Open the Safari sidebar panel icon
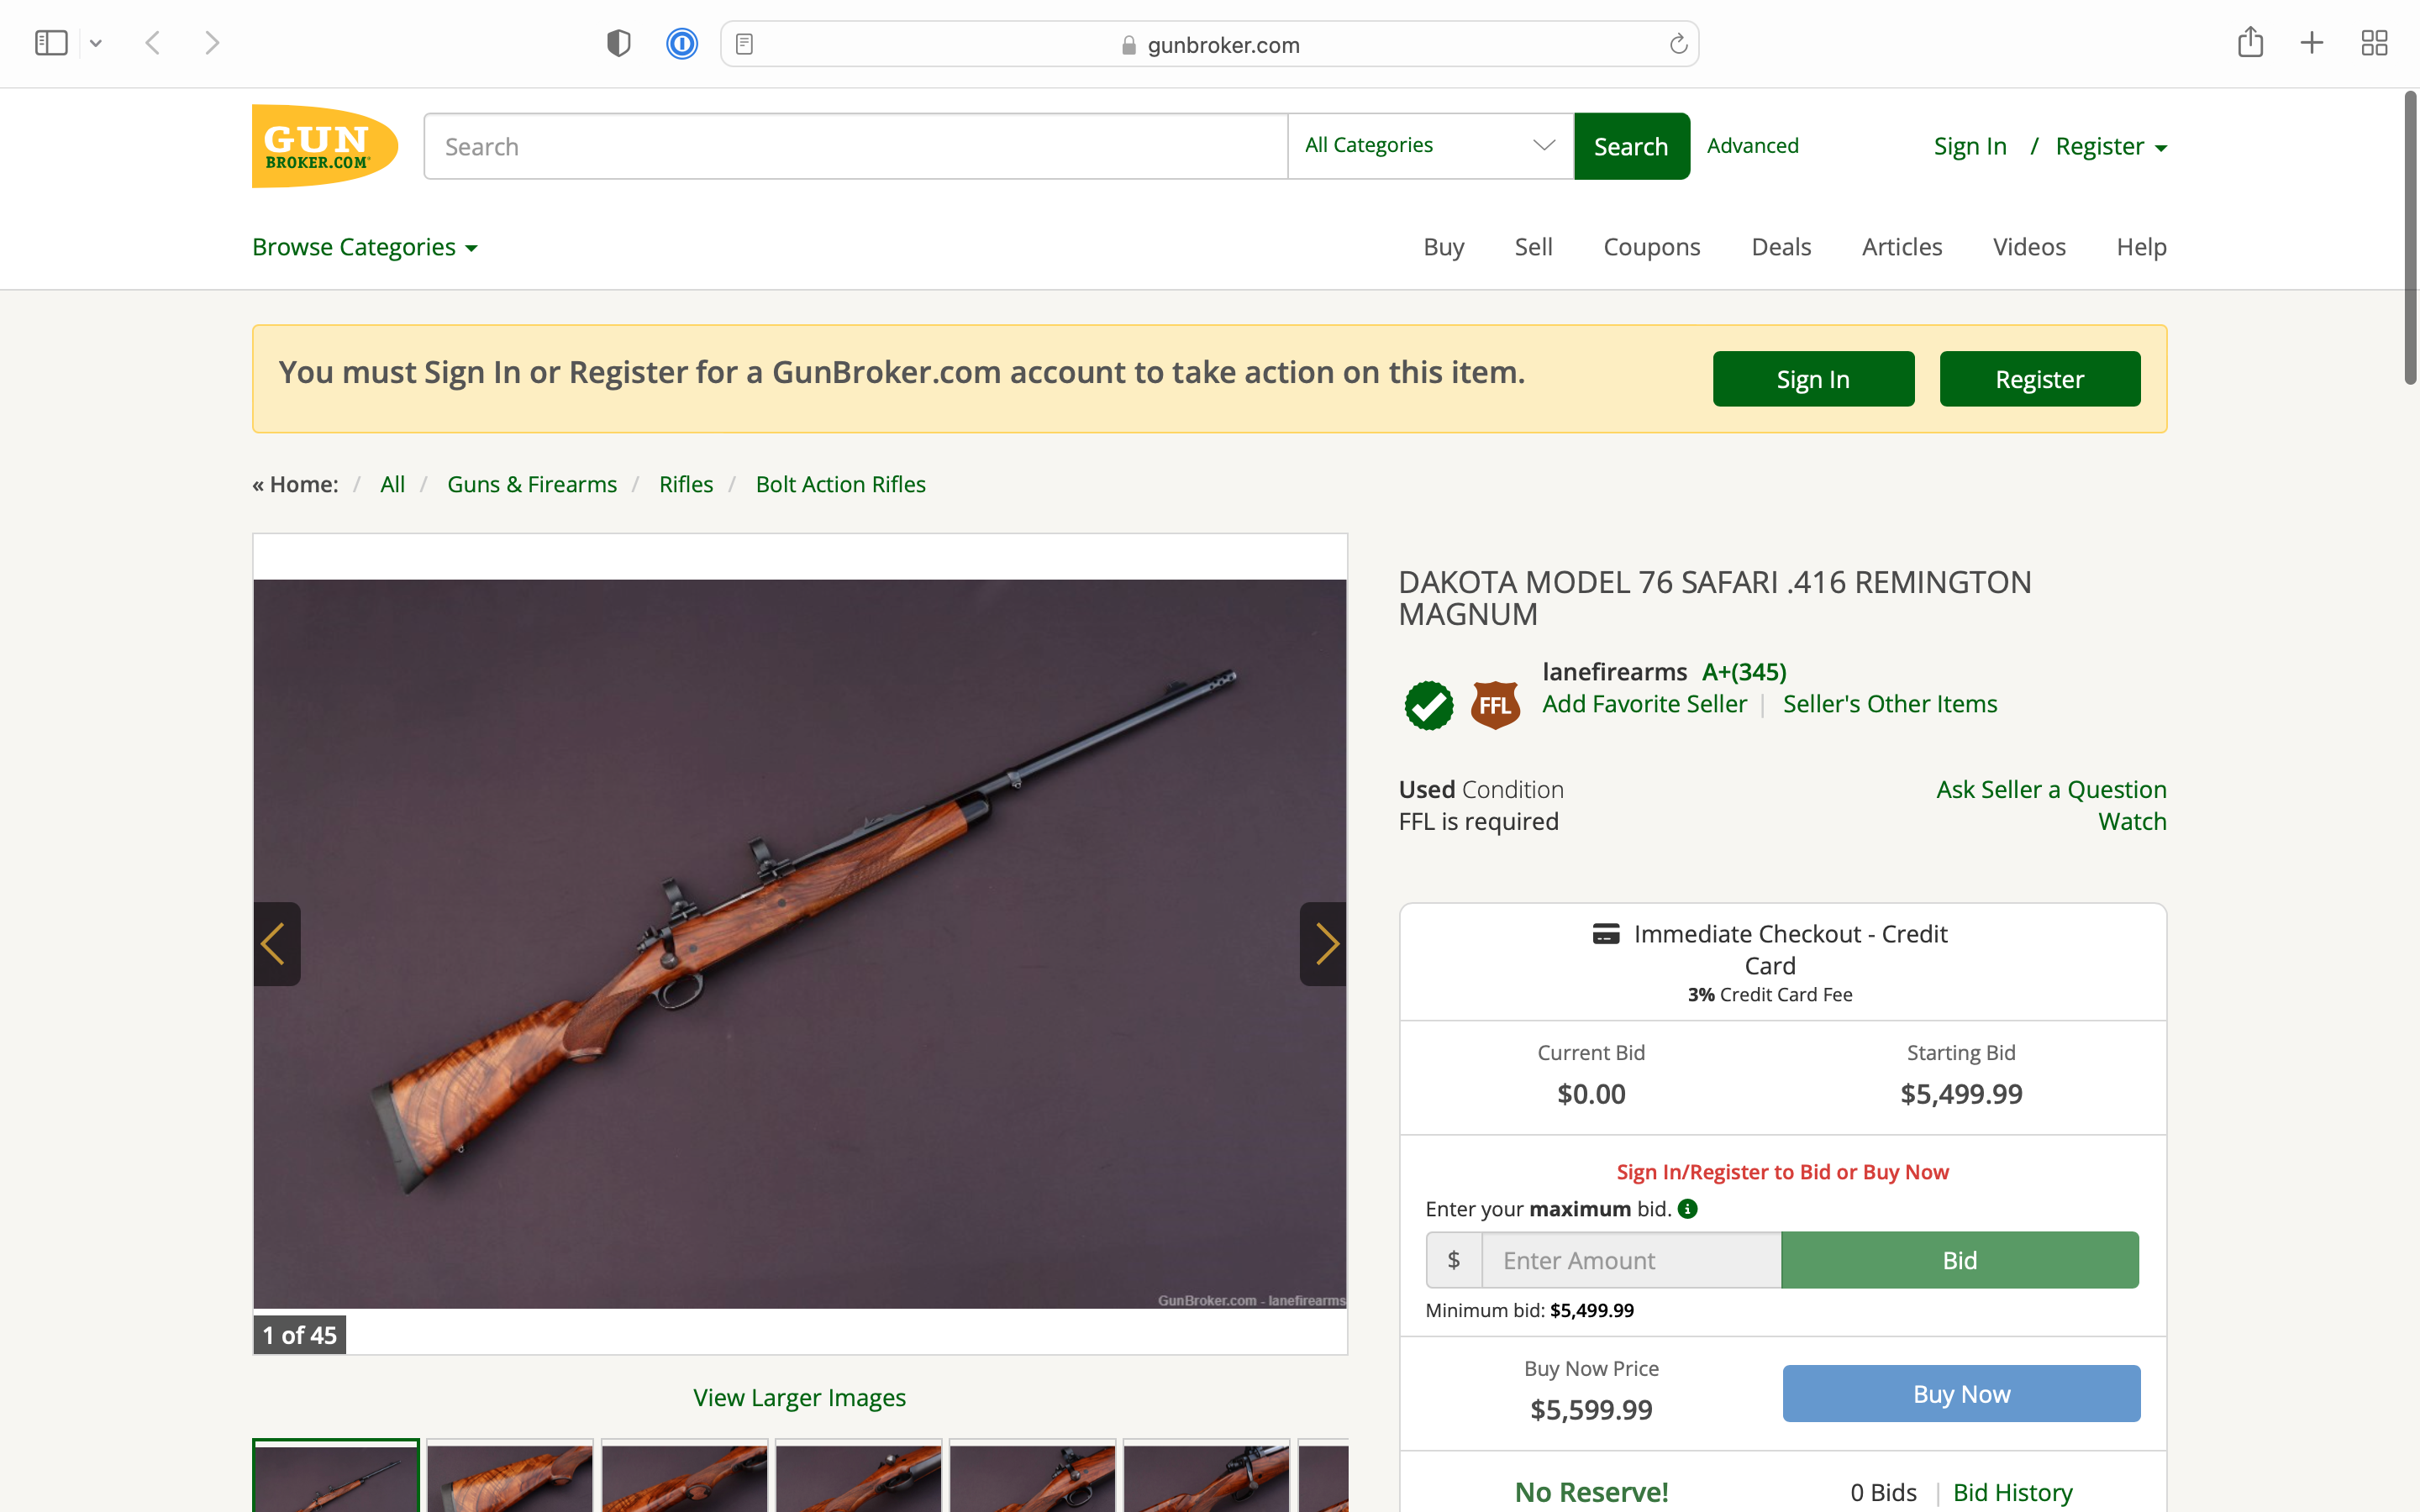The width and height of the screenshot is (2420, 1512). (51, 43)
